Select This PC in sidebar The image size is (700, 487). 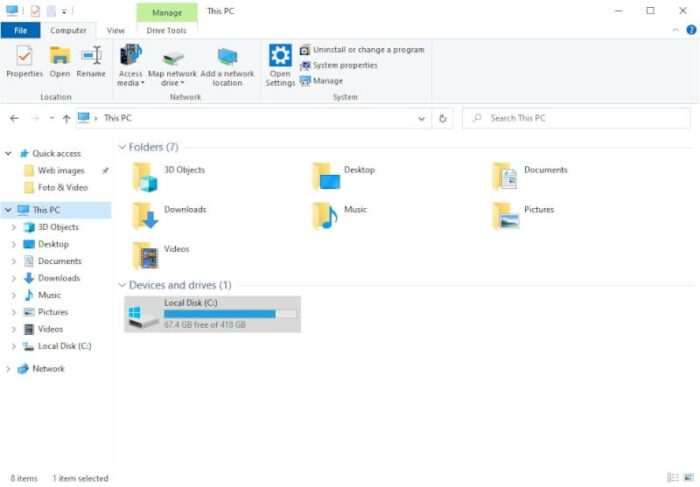tap(46, 210)
